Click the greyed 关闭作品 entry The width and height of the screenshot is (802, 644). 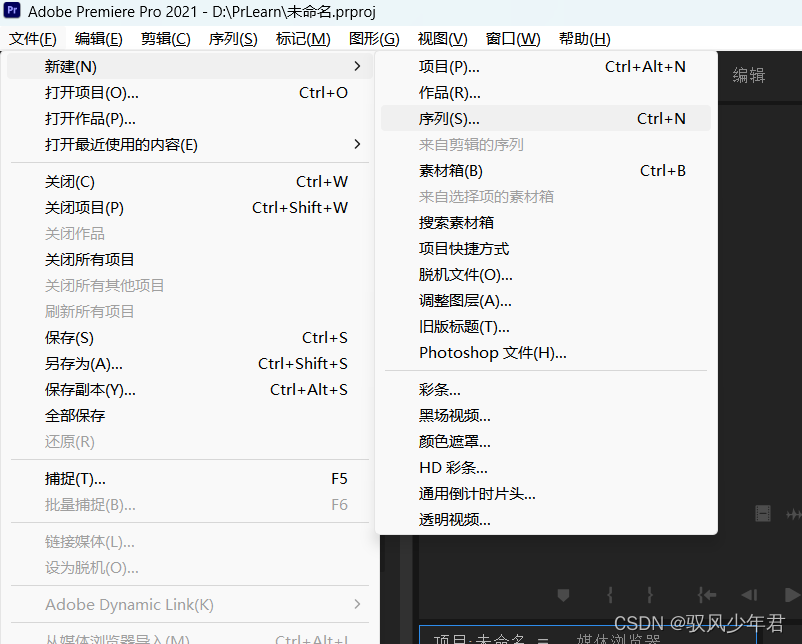click(190, 234)
